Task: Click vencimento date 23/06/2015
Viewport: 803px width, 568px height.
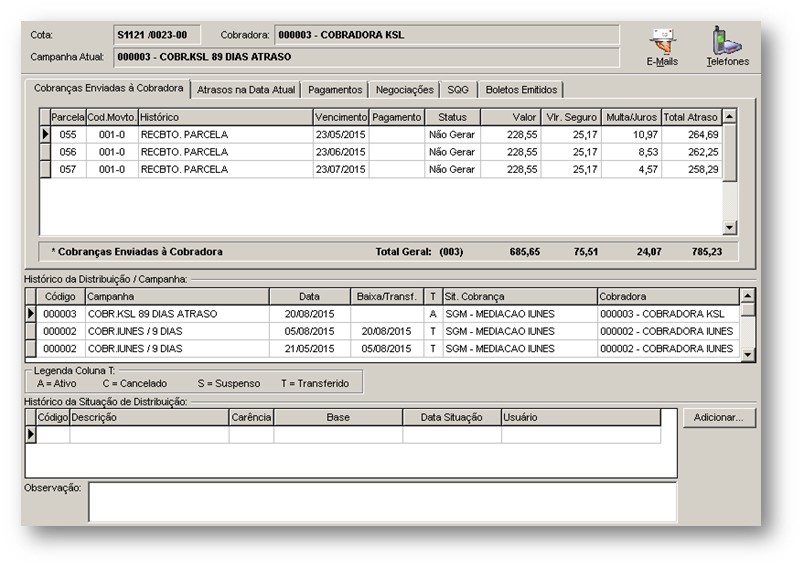Action: click(341, 152)
